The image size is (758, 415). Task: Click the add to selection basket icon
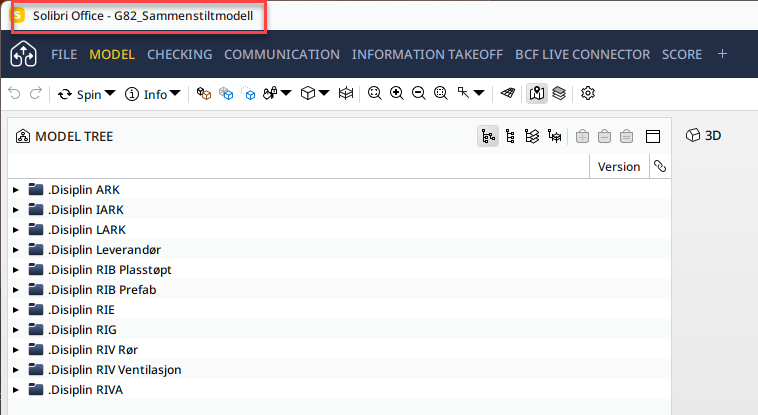click(583, 136)
